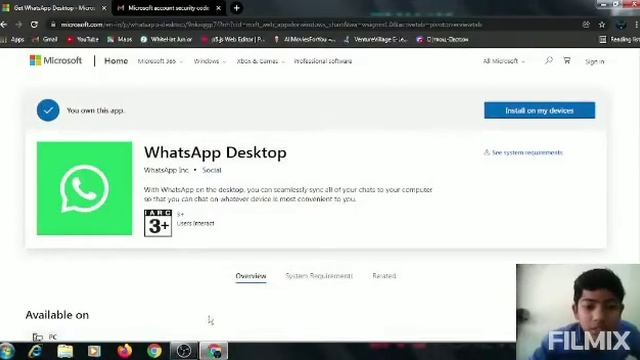
Task: Open the WhiteHat Junior bookmark
Action: 166,40
